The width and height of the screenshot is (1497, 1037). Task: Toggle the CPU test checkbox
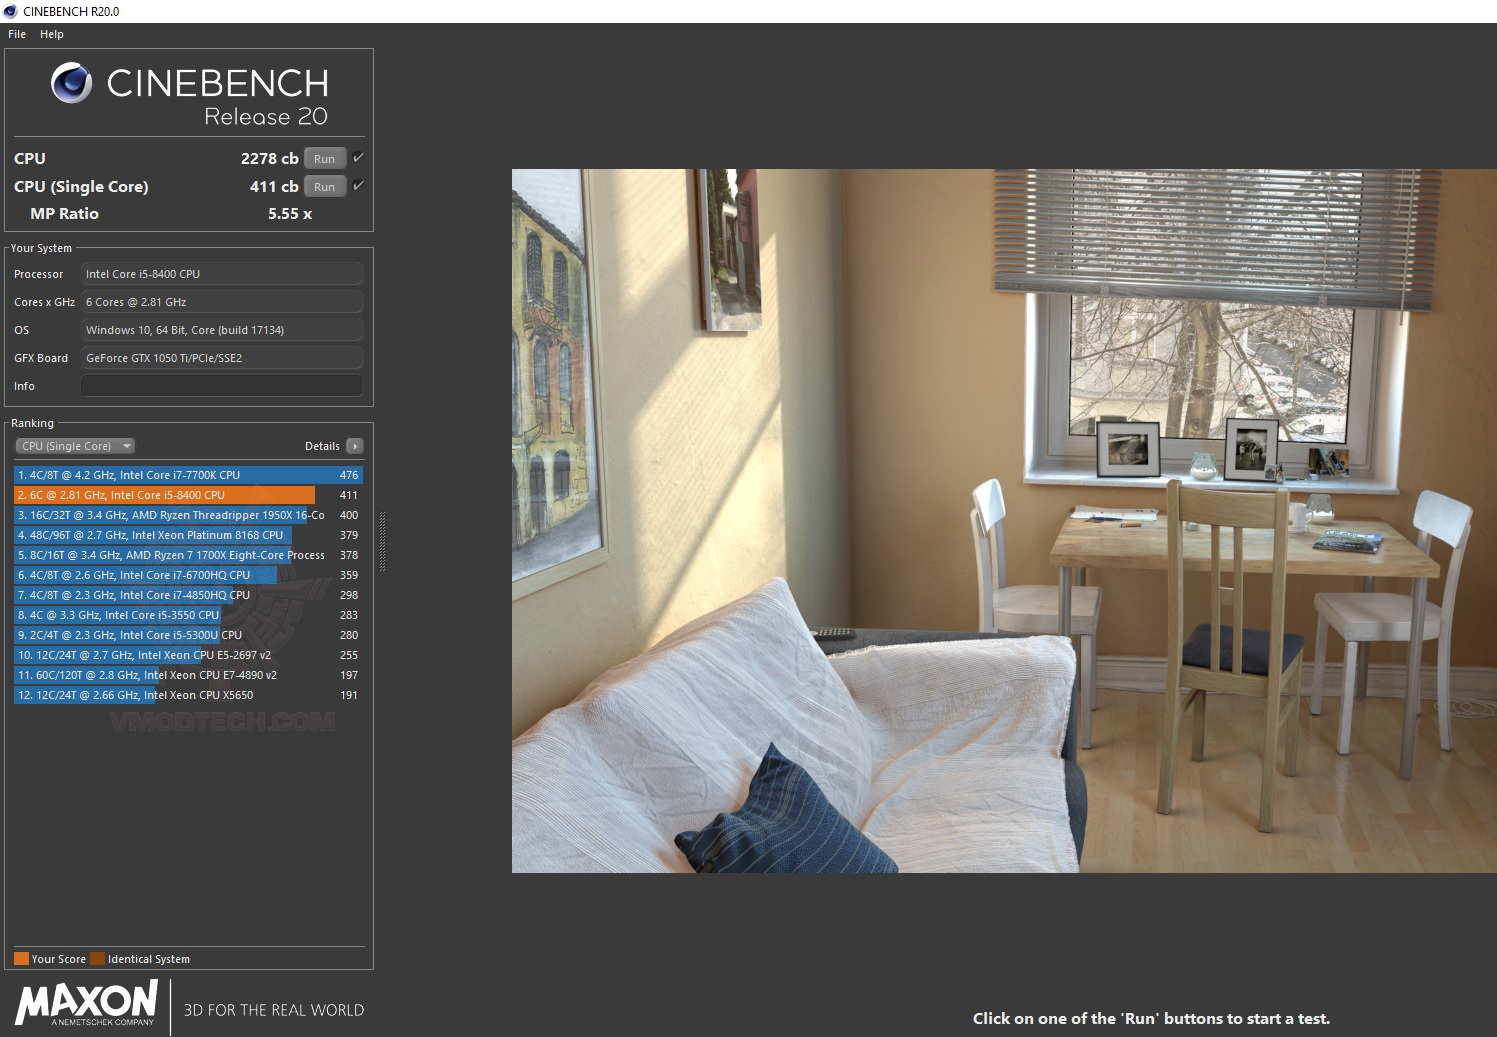click(x=358, y=158)
